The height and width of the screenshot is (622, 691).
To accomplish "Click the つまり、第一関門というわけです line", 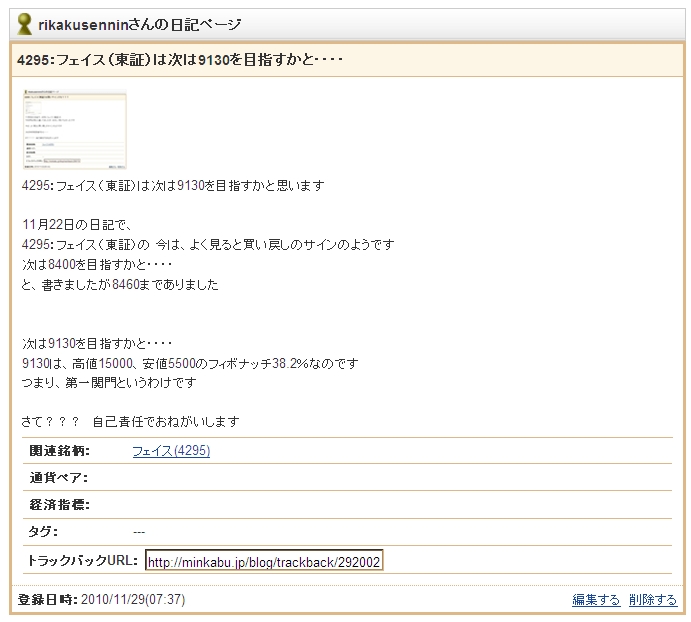I will (109, 382).
